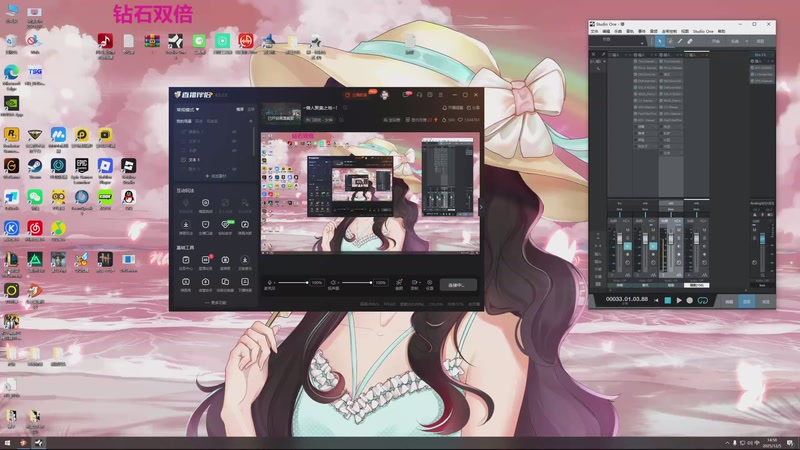
Task: Click microphone 100% volume value box
Action: pyautogui.click(x=317, y=283)
